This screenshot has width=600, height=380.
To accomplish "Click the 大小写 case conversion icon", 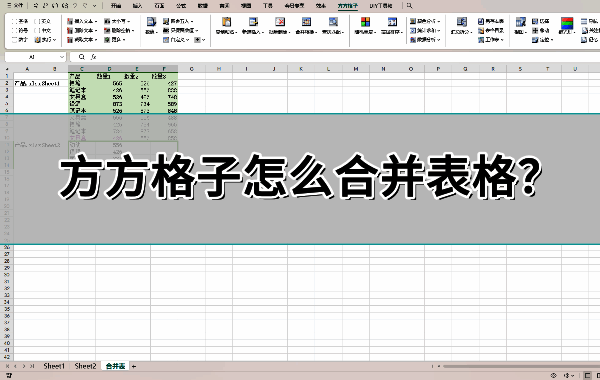I will [x=107, y=21].
